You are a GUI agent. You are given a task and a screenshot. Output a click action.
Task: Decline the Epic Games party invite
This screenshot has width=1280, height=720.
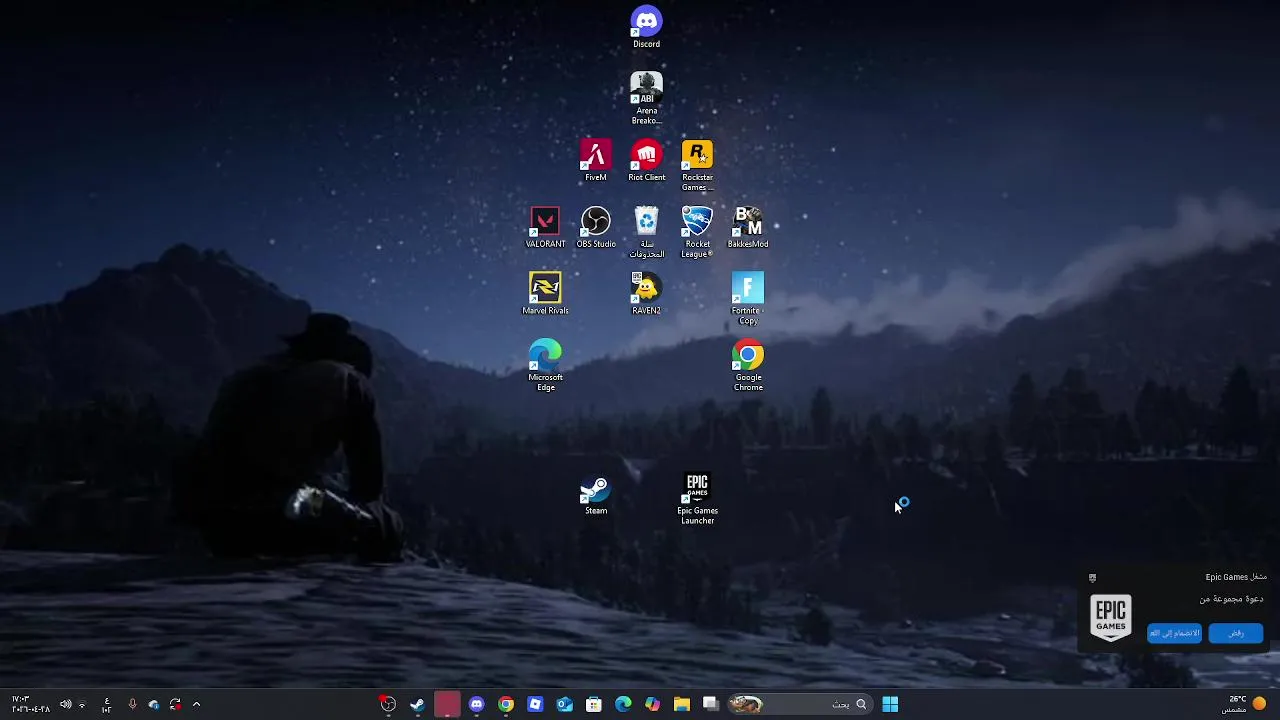pos(1236,633)
